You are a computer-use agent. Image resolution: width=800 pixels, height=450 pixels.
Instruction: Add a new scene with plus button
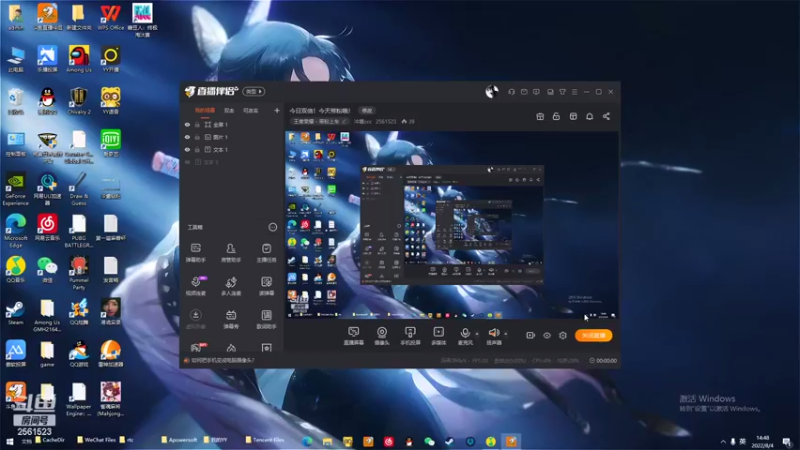pyautogui.click(x=277, y=110)
